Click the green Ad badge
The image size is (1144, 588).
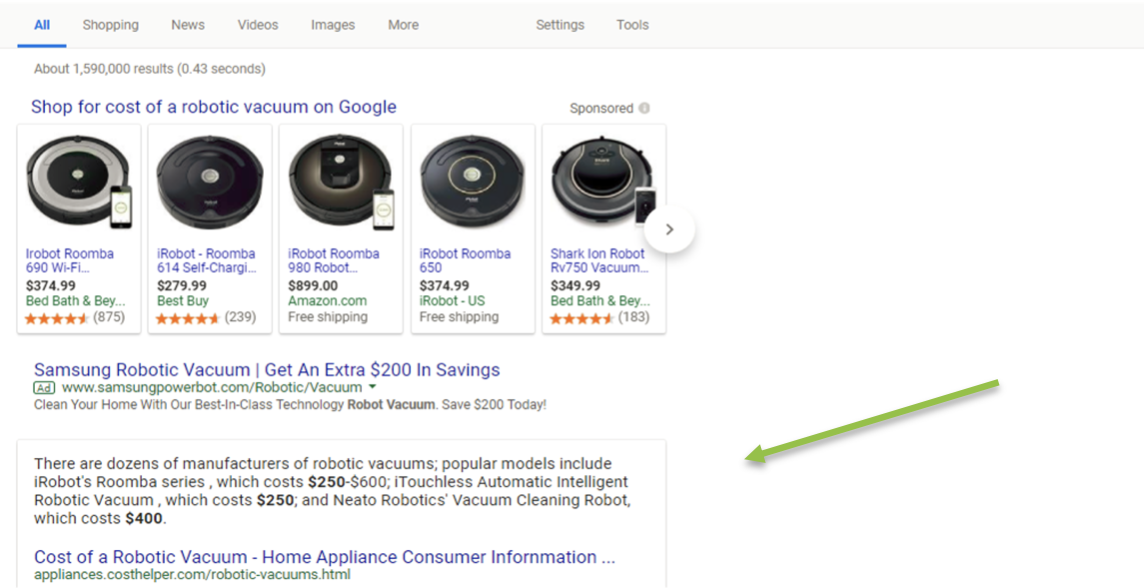click(44, 387)
